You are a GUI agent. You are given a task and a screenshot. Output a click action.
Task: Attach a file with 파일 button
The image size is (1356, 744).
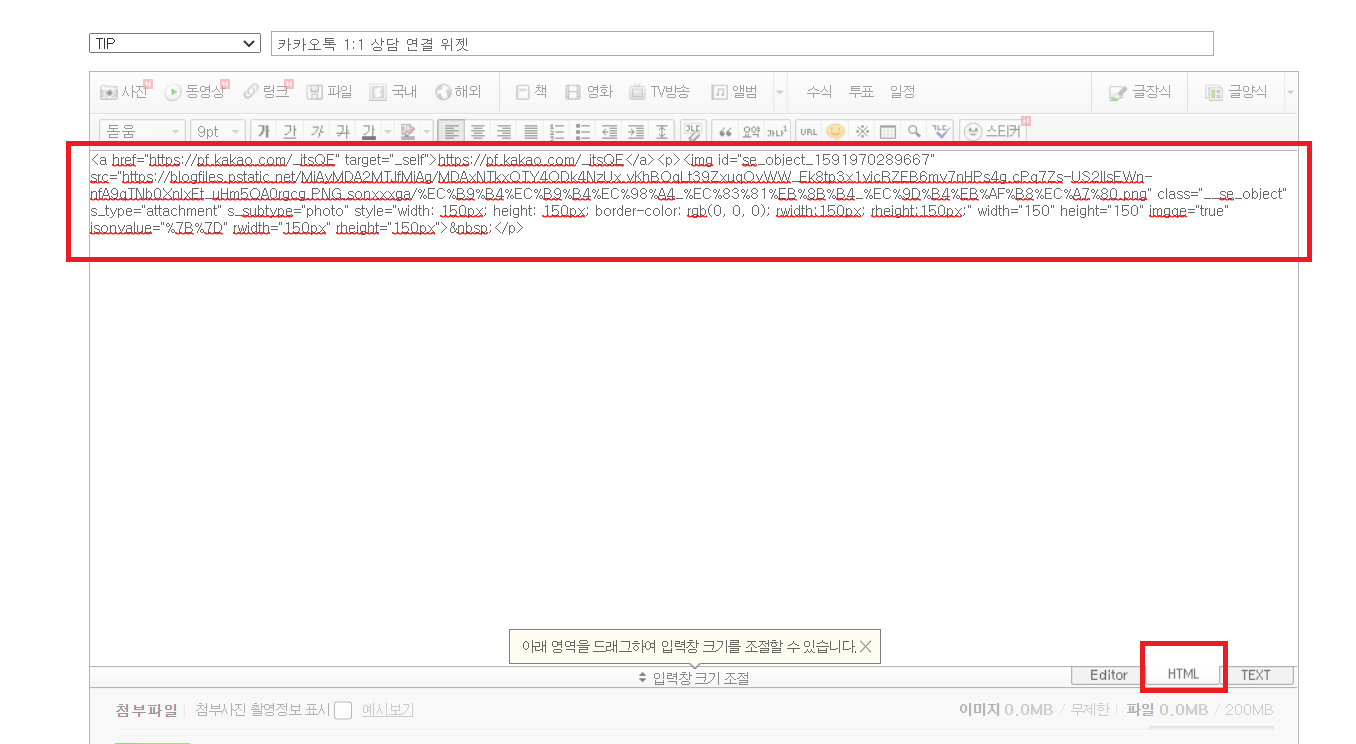(329, 92)
